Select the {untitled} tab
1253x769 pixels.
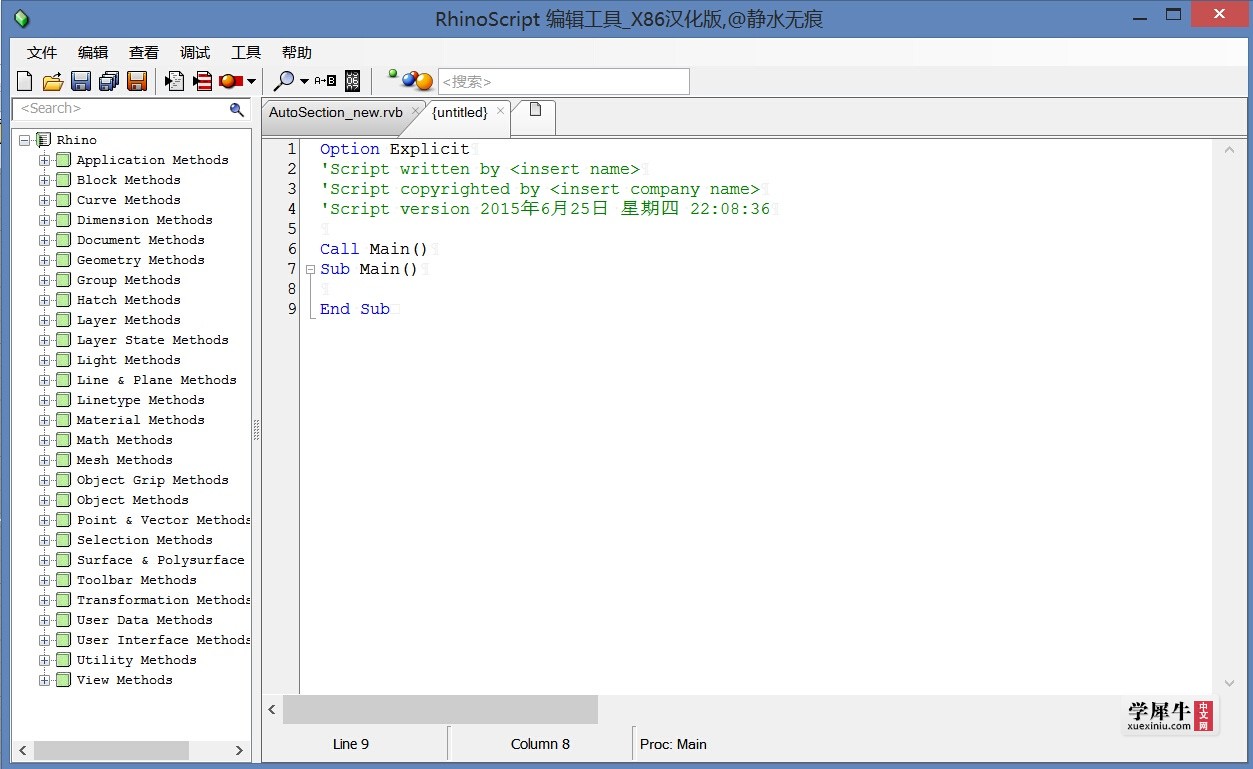(x=460, y=113)
